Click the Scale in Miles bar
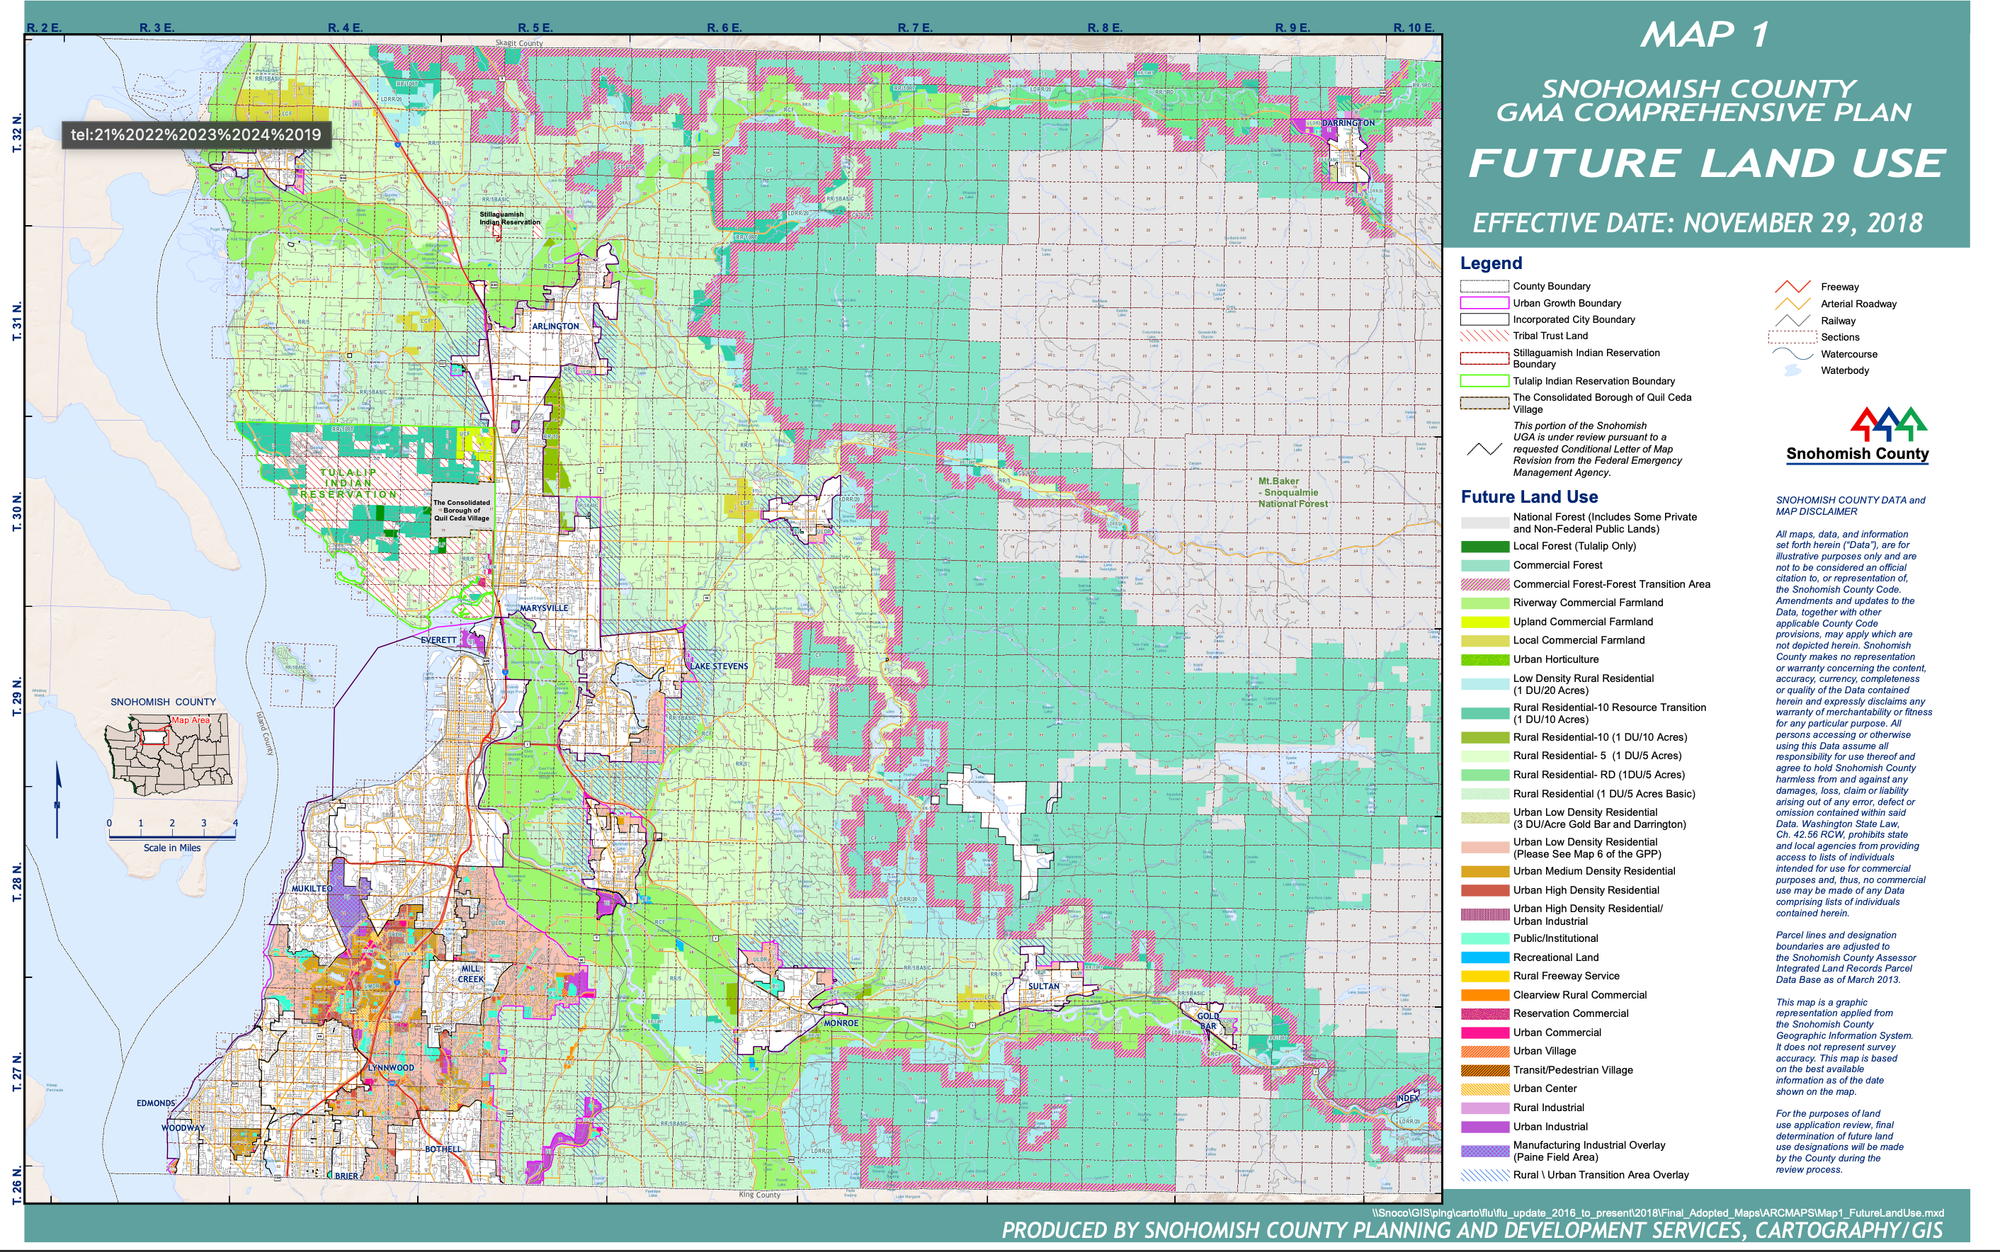The height and width of the screenshot is (1252, 2000). coord(172,834)
